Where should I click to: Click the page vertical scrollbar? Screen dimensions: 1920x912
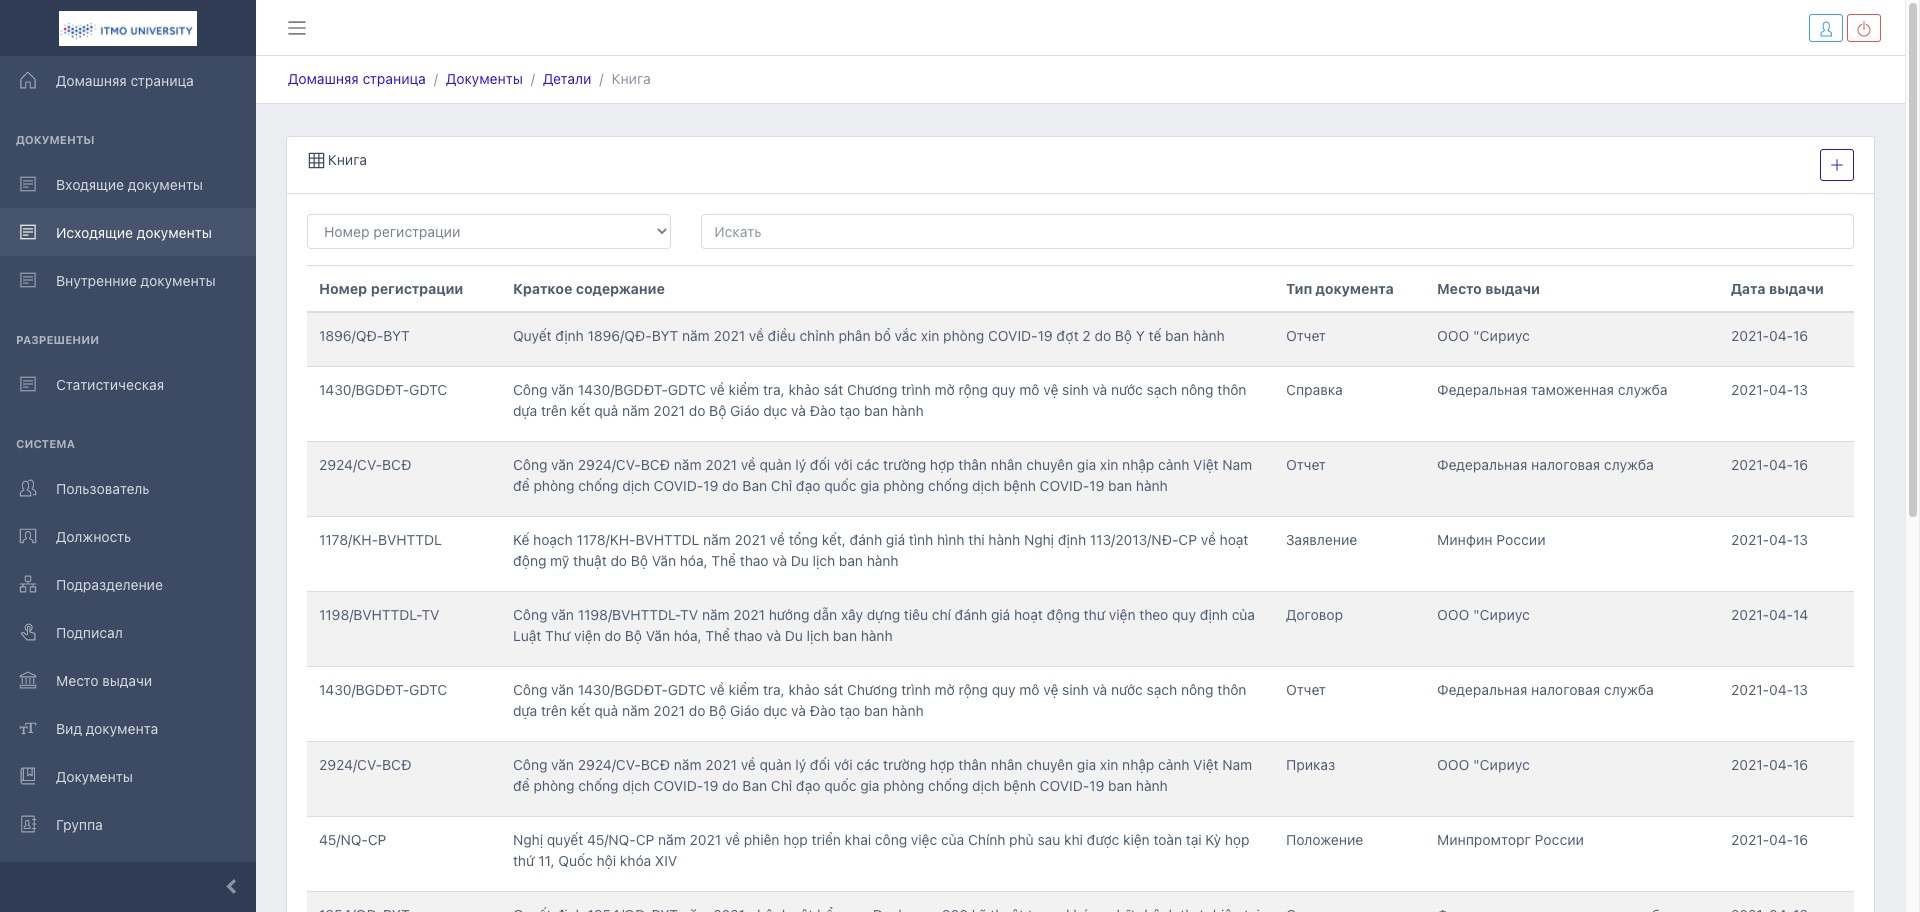(x=1913, y=300)
